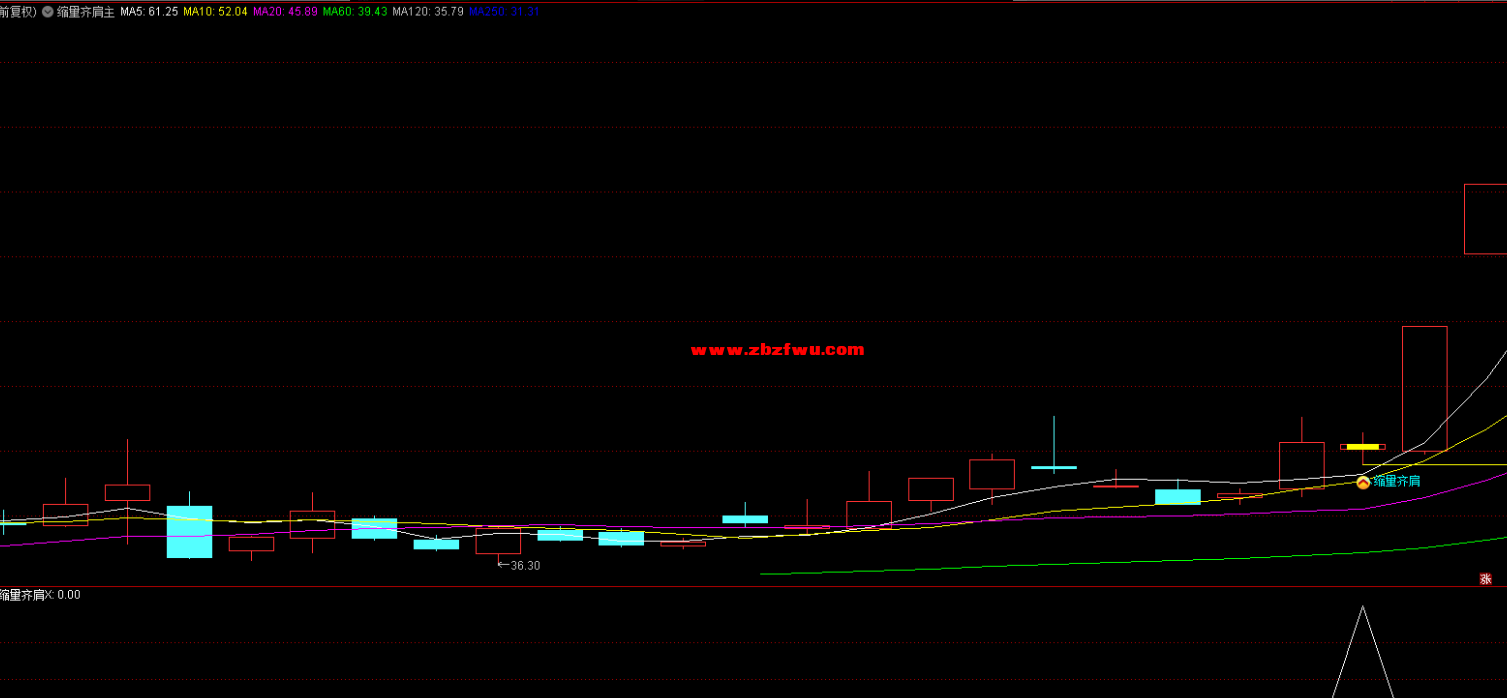Click the 前复权 adjustment label
The image size is (1507, 698).
tap(17, 12)
